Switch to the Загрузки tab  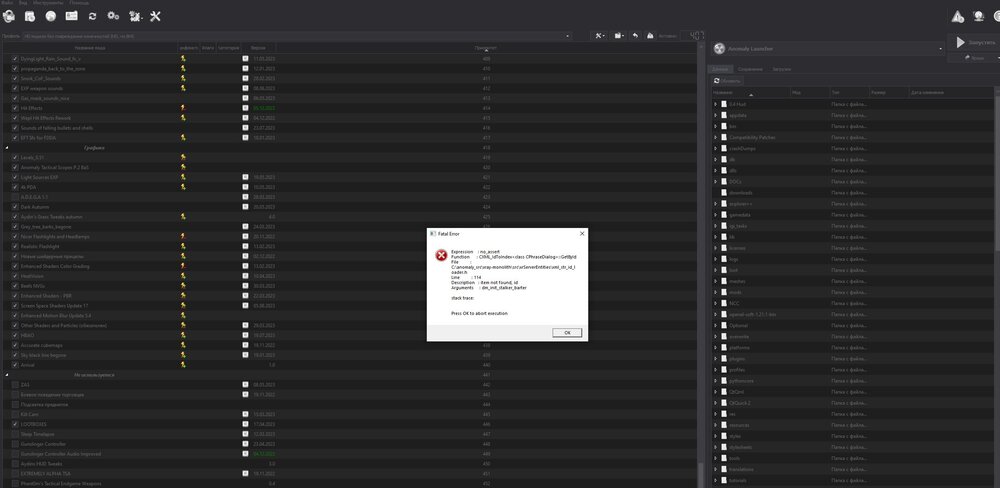pyautogui.click(x=781, y=69)
